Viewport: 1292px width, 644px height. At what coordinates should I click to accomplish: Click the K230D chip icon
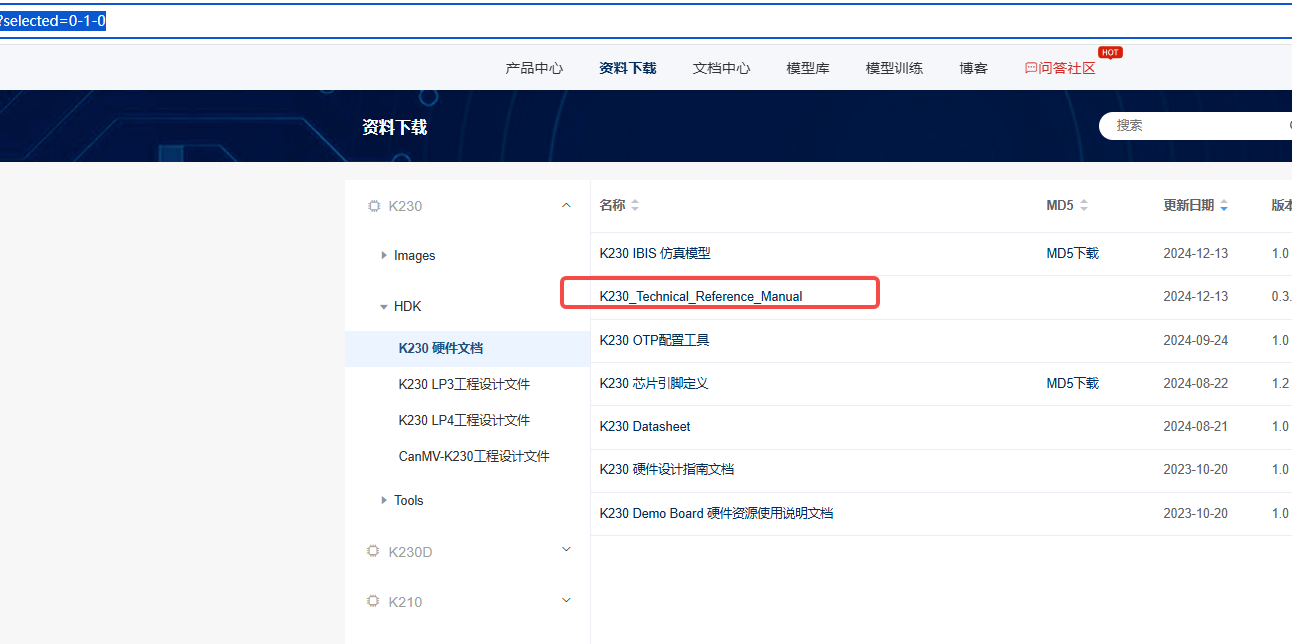tap(374, 552)
